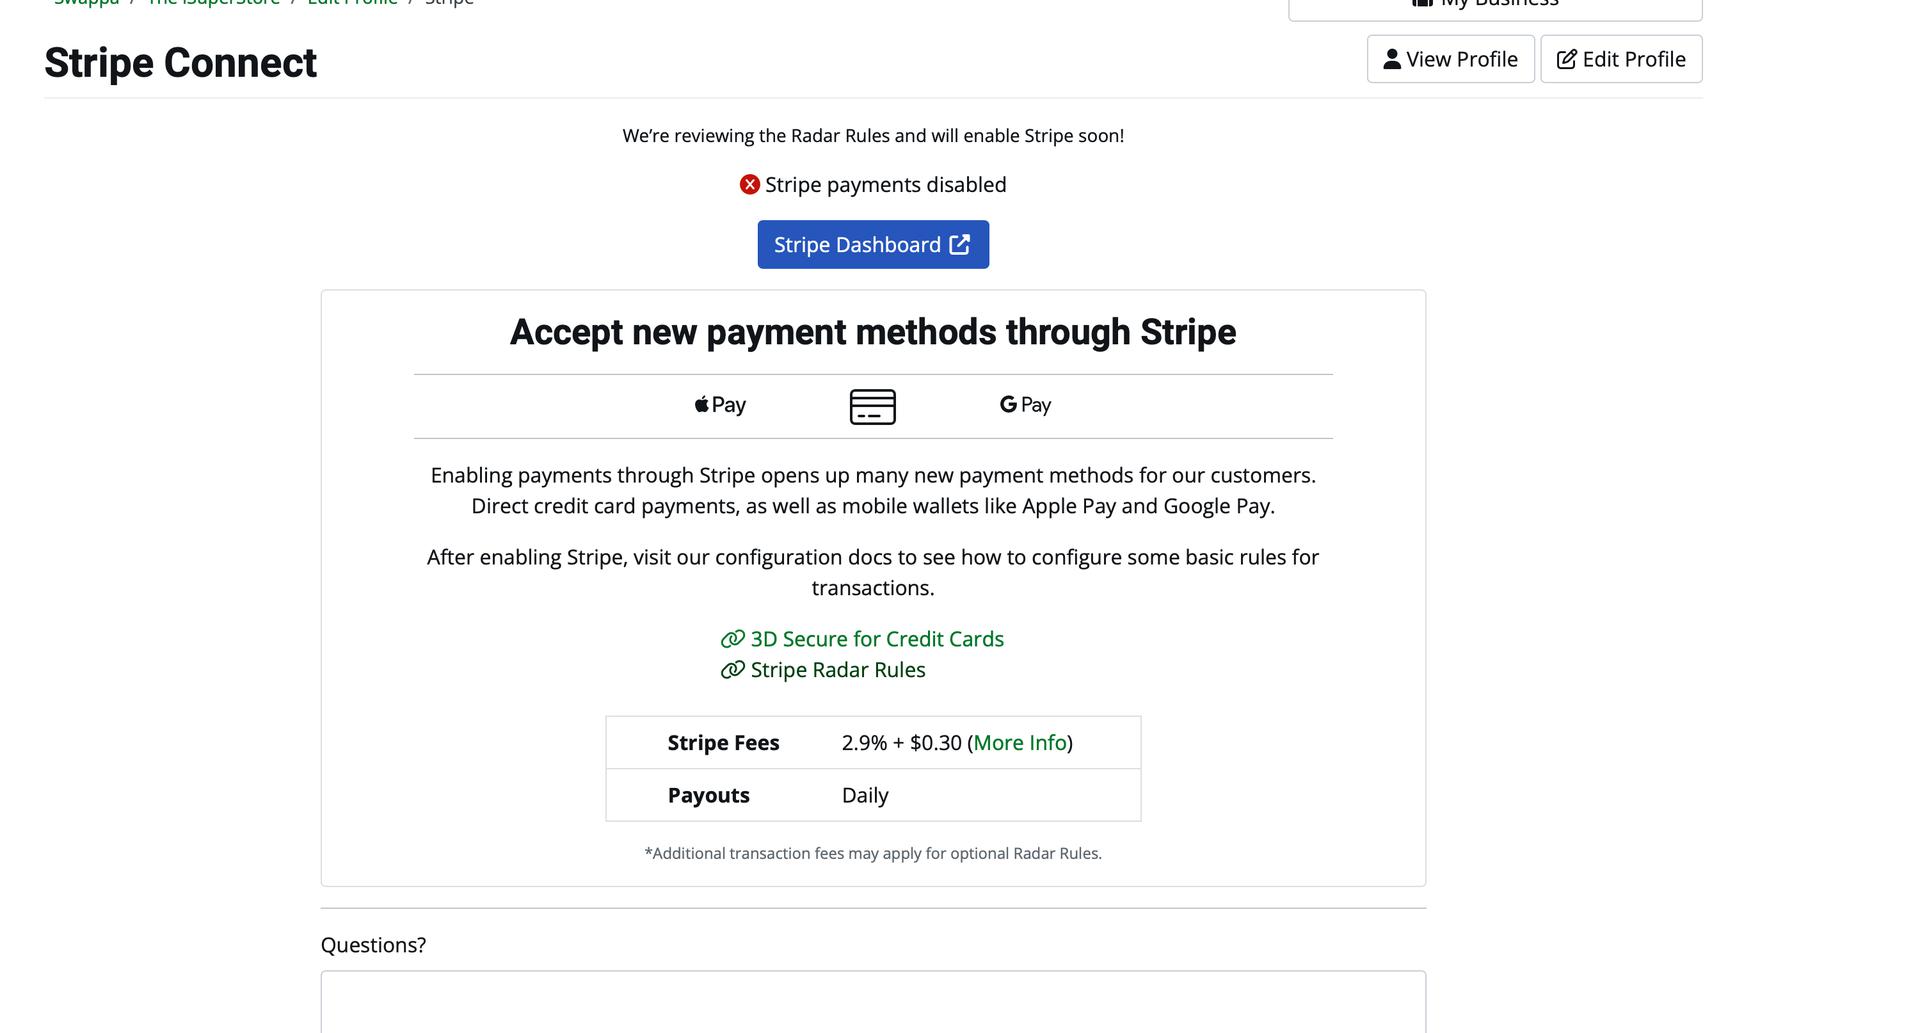Open the View Profile button

click(1451, 59)
